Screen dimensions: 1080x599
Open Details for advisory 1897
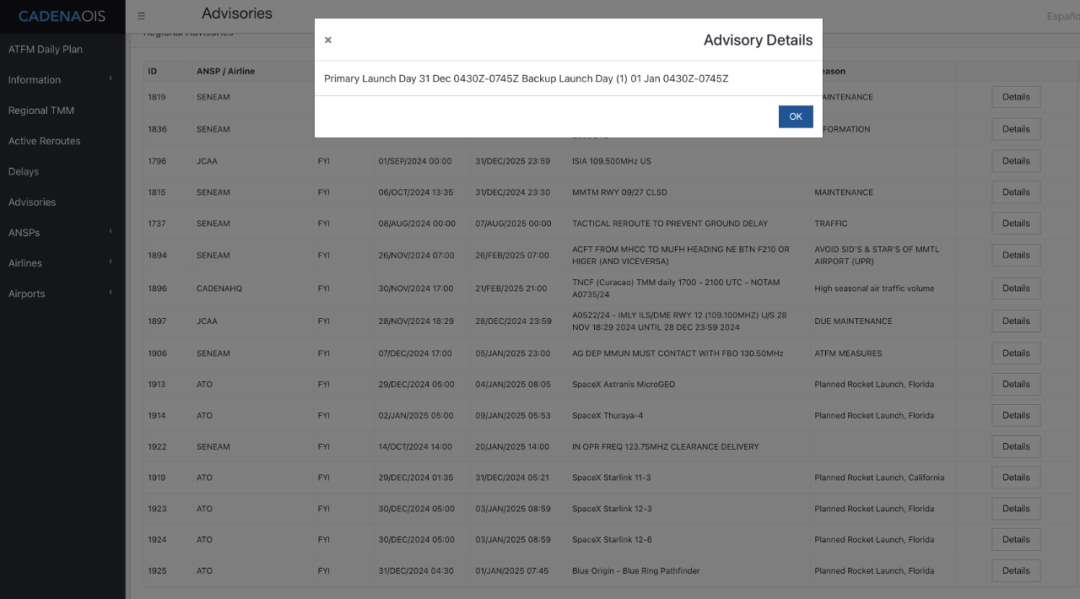[x=1015, y=321]
